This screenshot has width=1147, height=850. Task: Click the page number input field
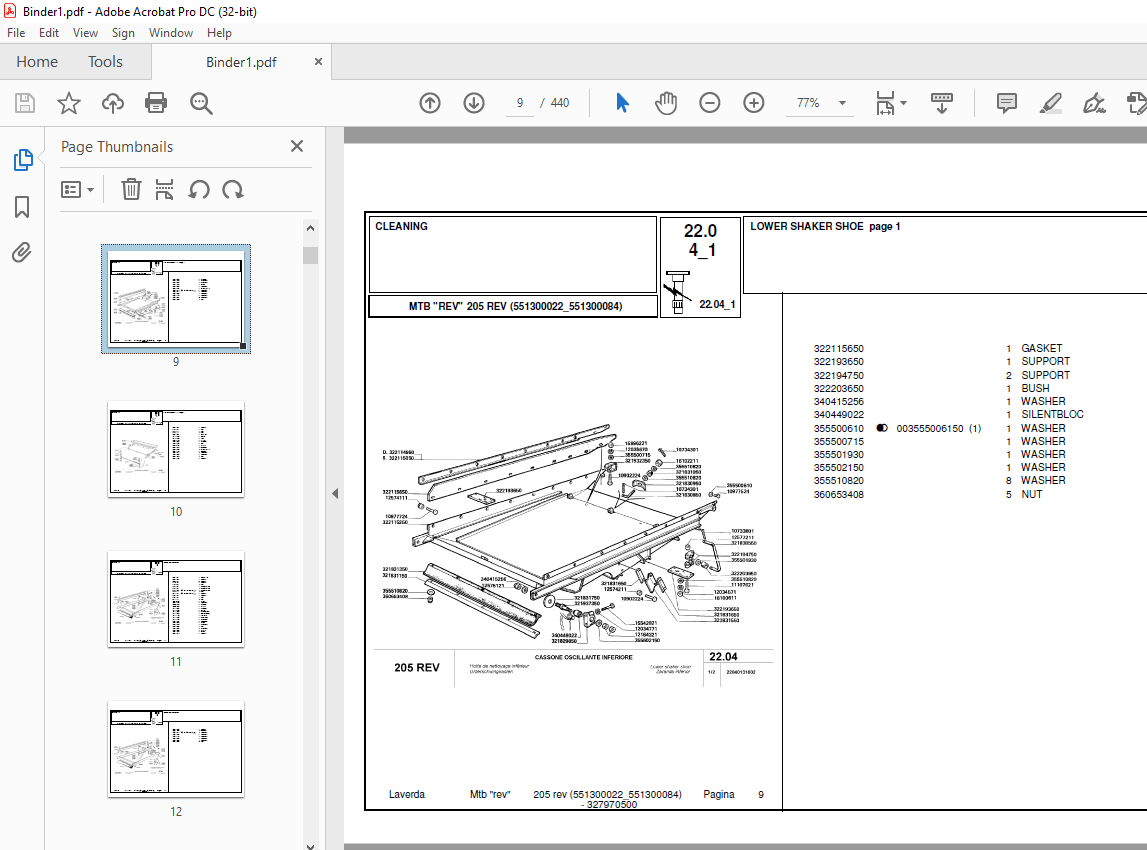pyautogui.click(x=520, y=103)
